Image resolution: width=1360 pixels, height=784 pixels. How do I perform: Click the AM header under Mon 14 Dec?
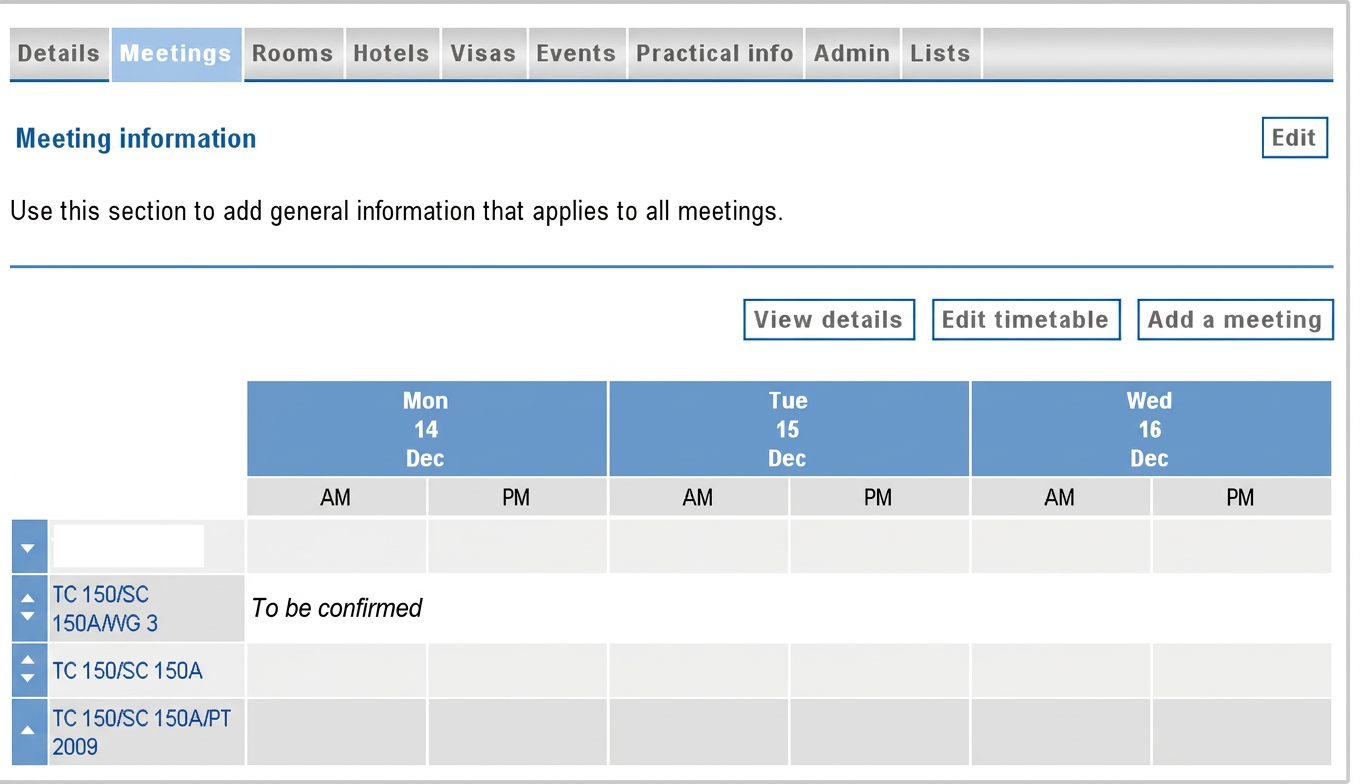pos(336,497)
